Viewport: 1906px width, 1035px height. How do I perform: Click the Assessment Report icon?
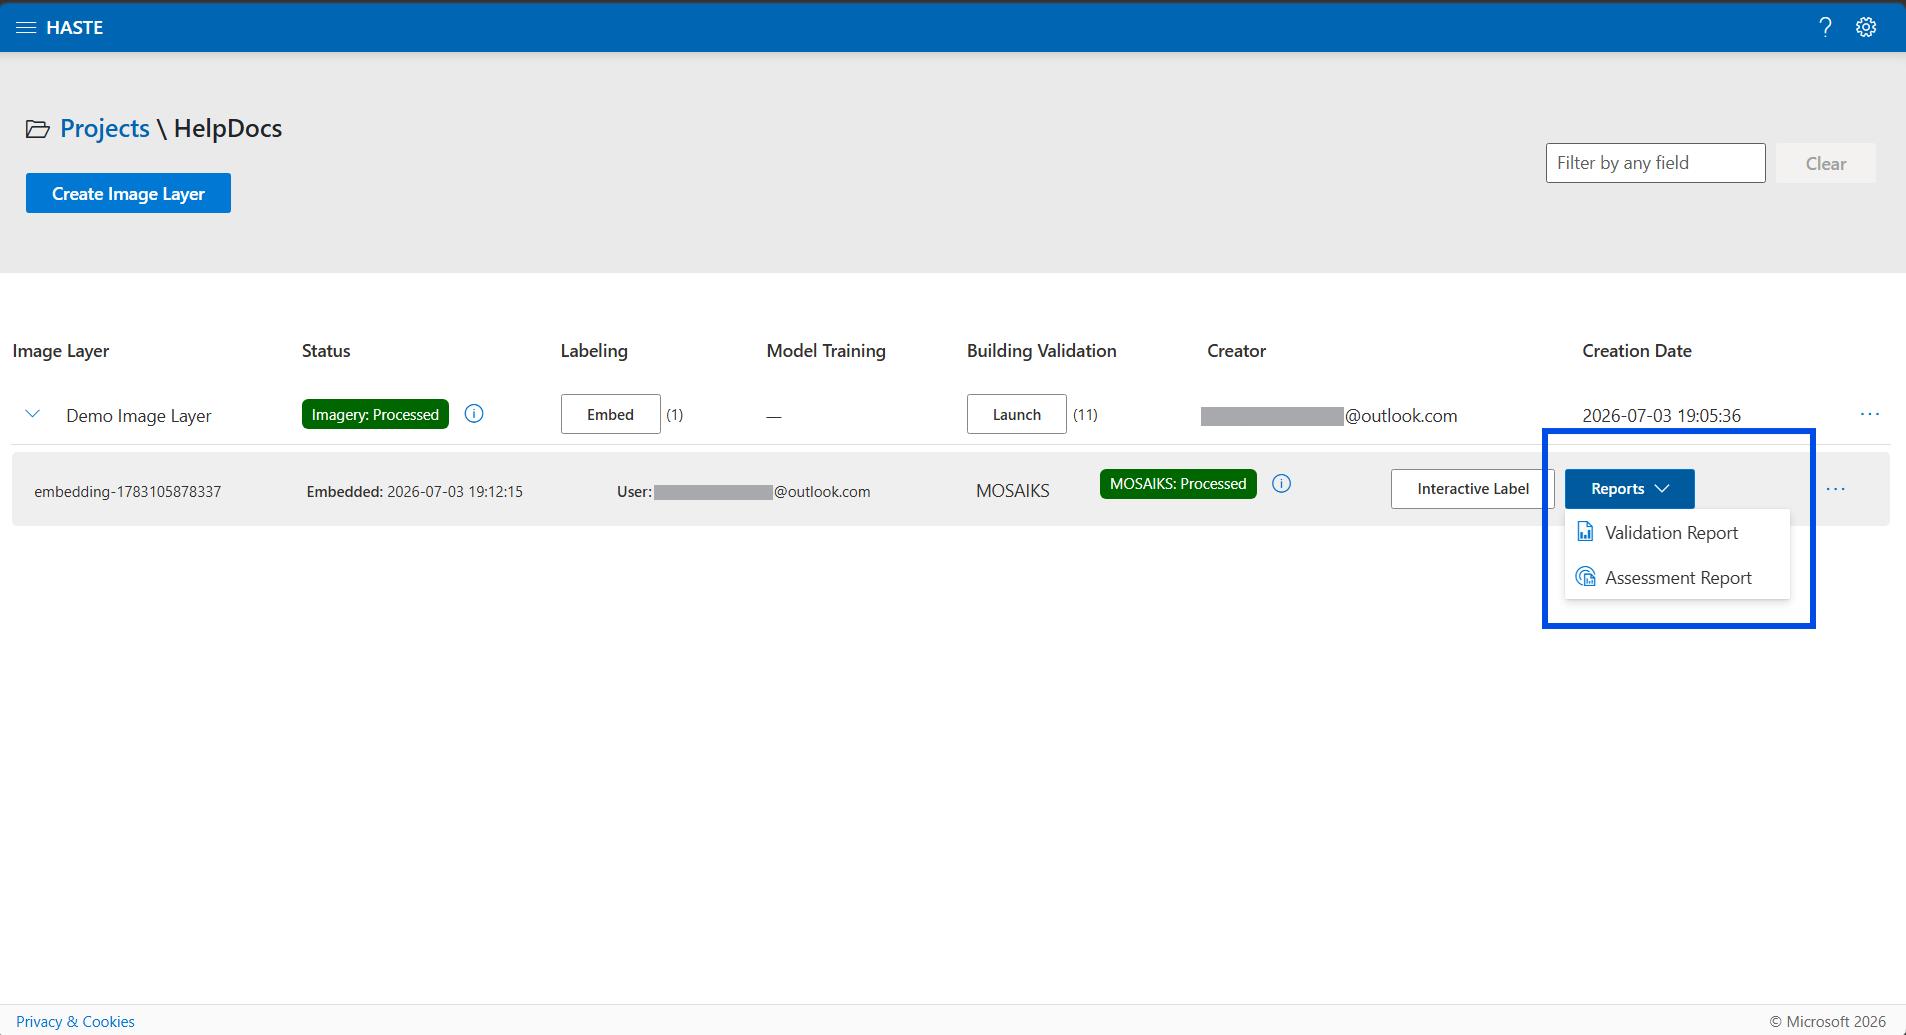point(1585,577)
